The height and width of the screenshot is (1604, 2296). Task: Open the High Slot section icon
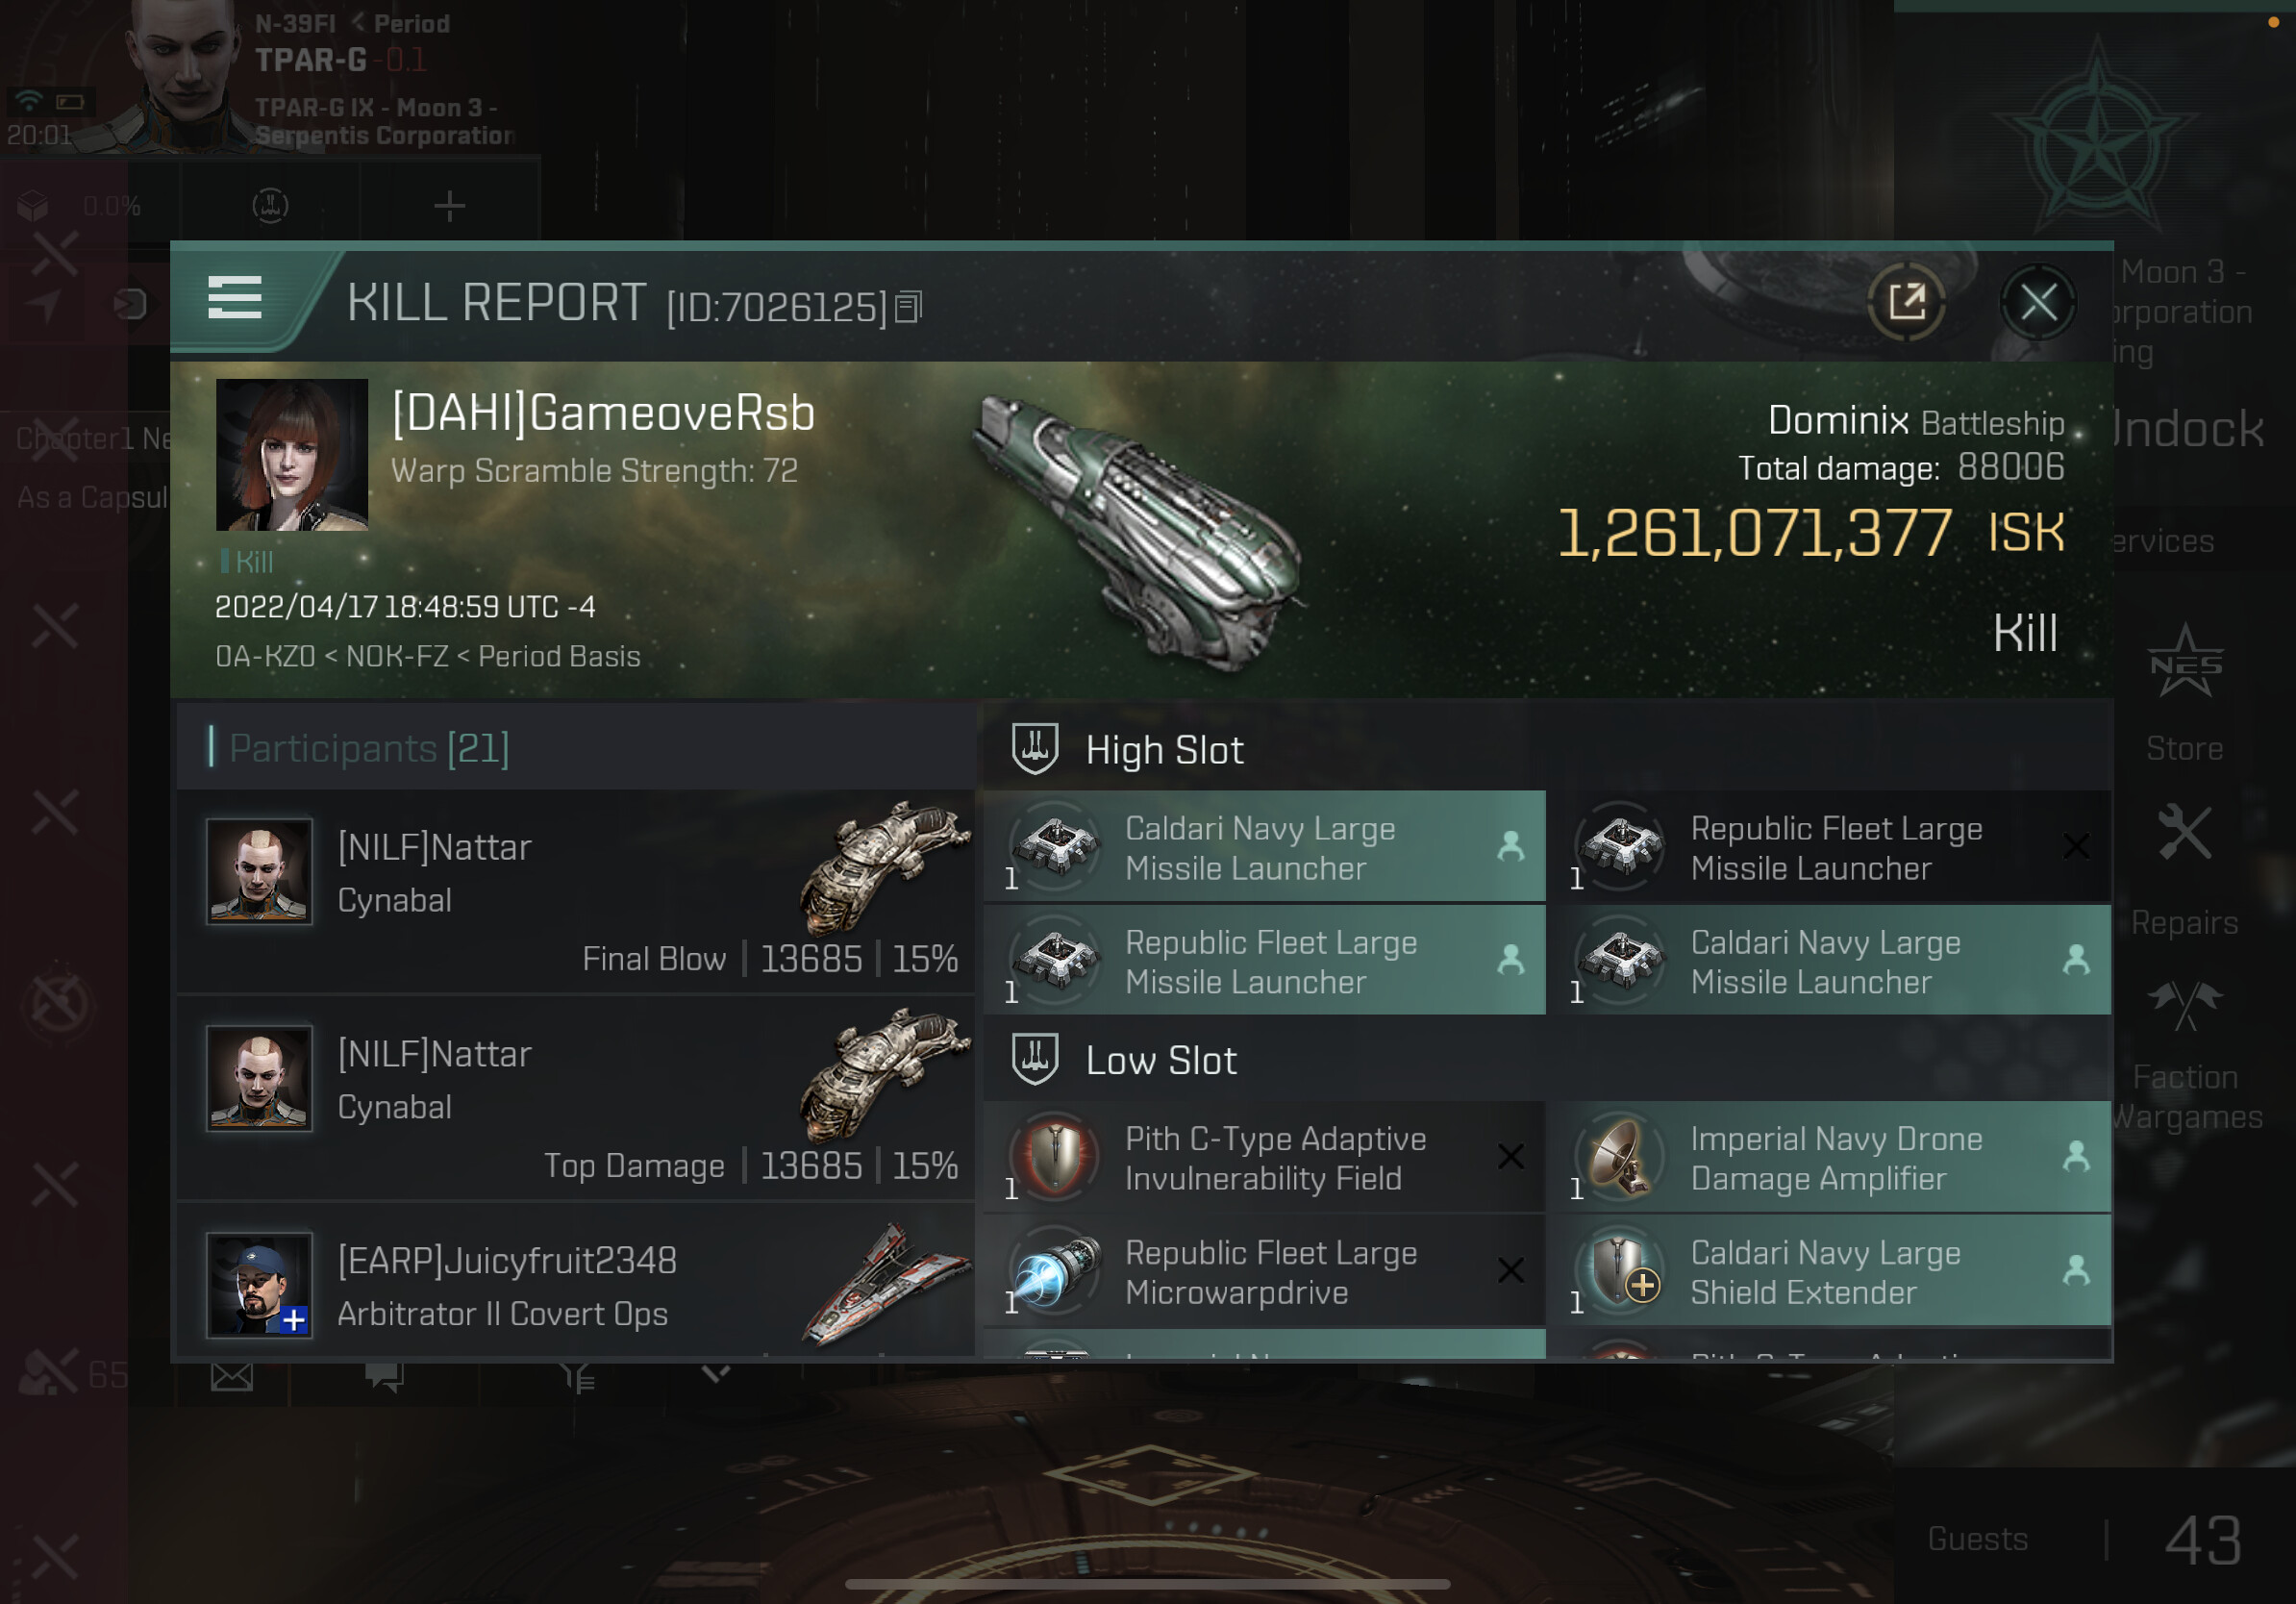point(1035,749)
